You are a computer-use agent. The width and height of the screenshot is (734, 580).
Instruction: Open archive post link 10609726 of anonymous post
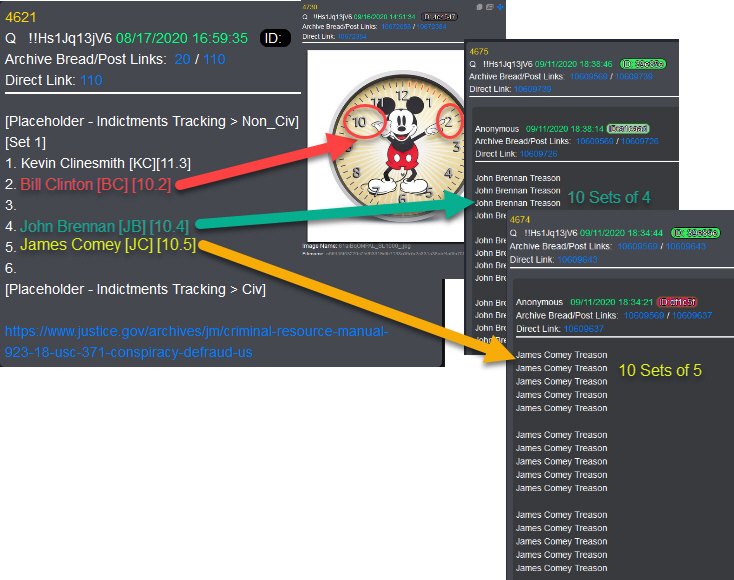[x=640, y=141]
